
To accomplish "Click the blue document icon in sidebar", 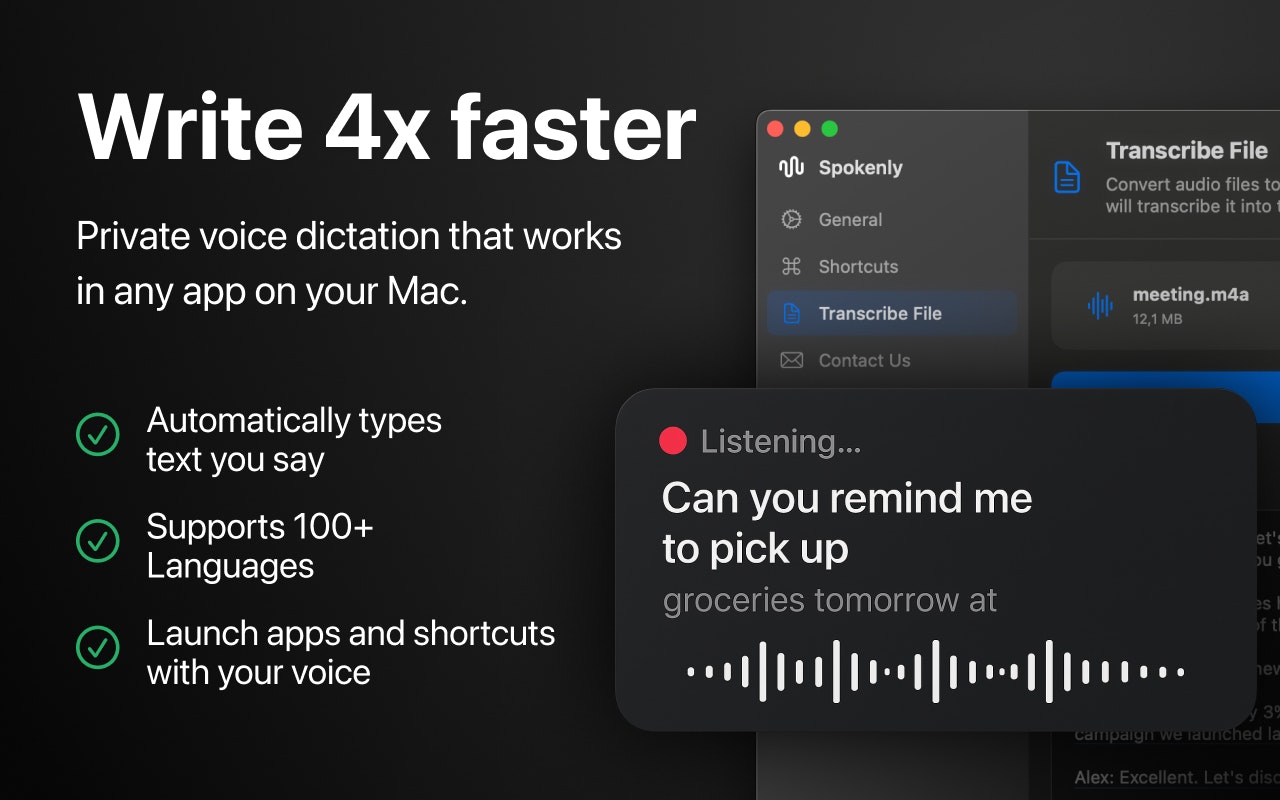I will pos(791,314).
